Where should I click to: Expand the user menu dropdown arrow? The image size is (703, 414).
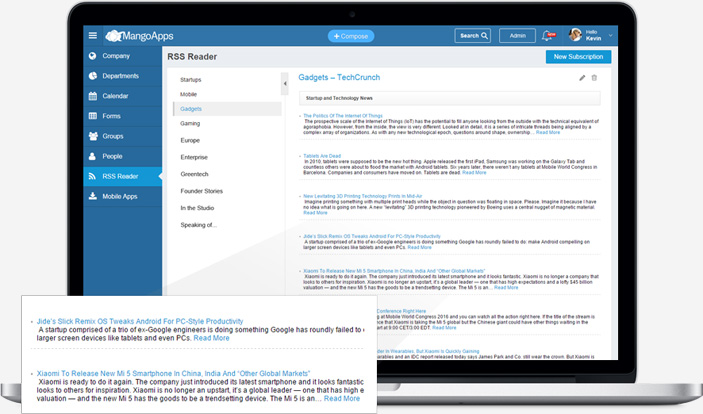pos(610,35)
